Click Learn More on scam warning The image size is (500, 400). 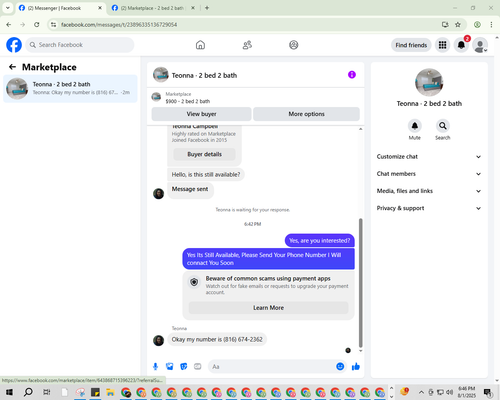coord(268,308)
